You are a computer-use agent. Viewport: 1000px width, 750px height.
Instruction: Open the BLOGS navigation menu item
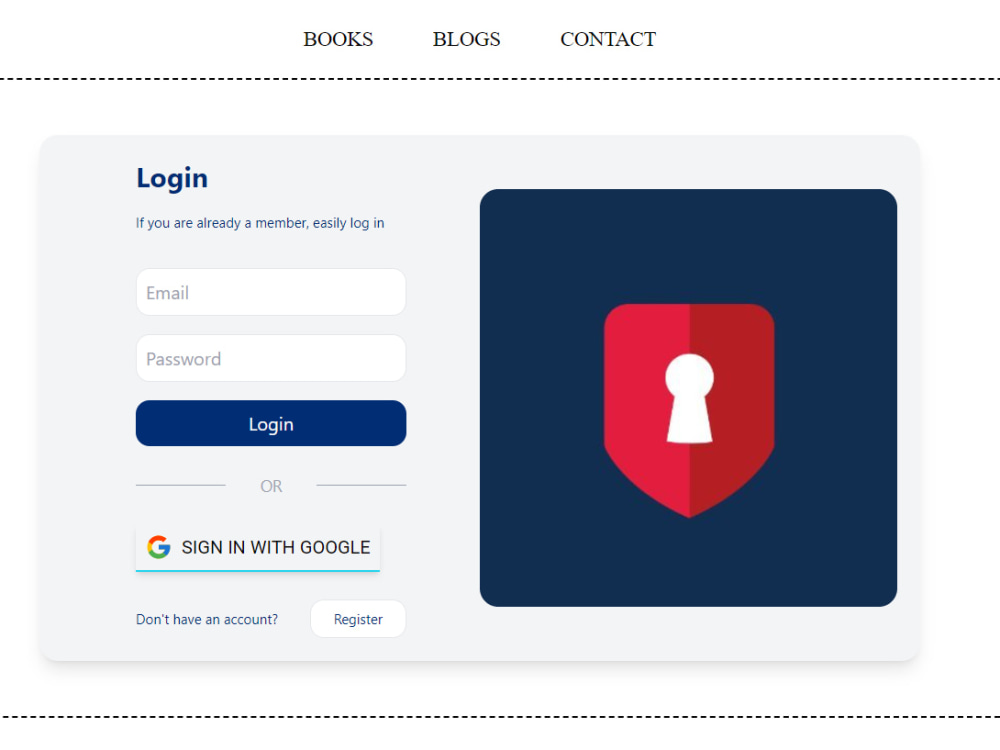point(466,39)
